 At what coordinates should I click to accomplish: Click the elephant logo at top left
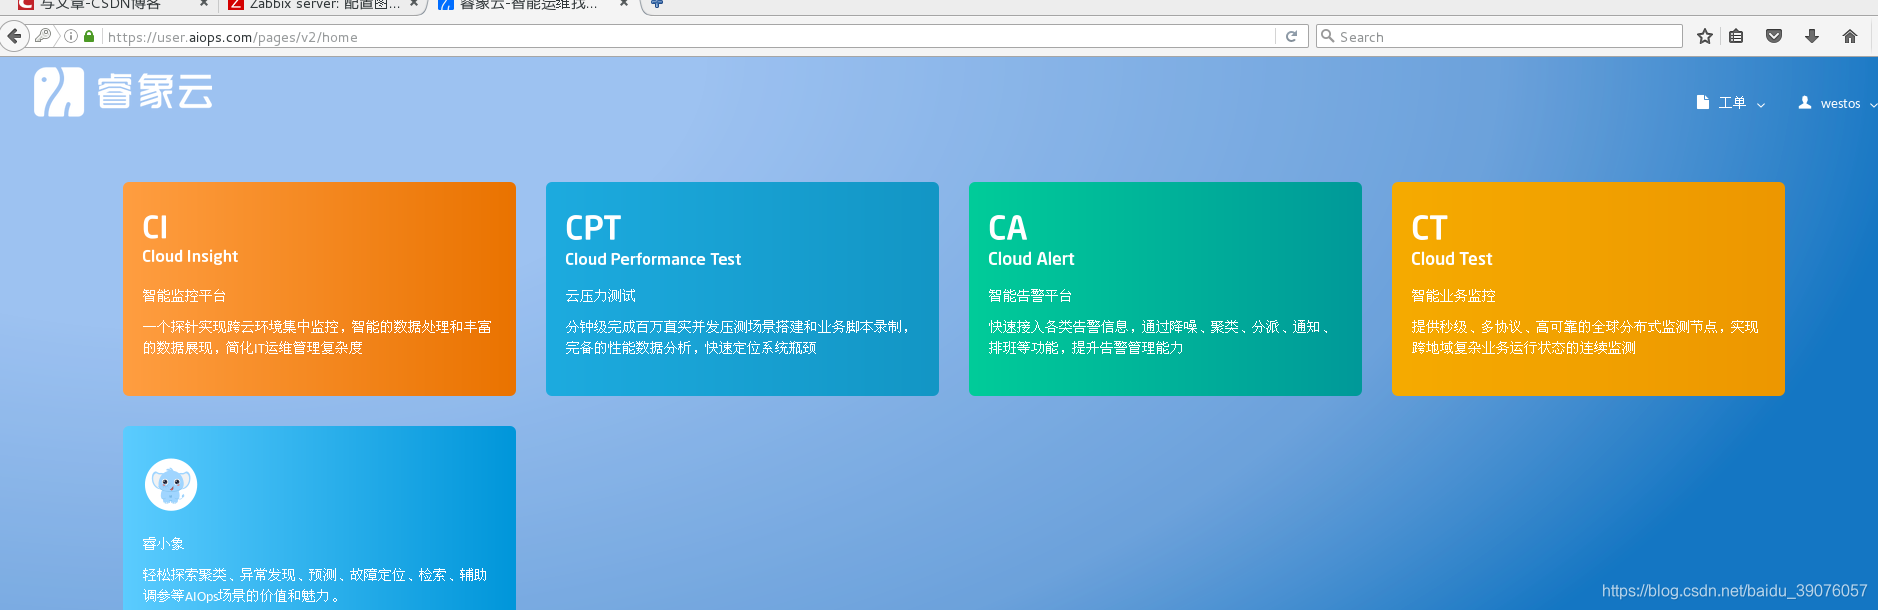(x=59, y=92)
